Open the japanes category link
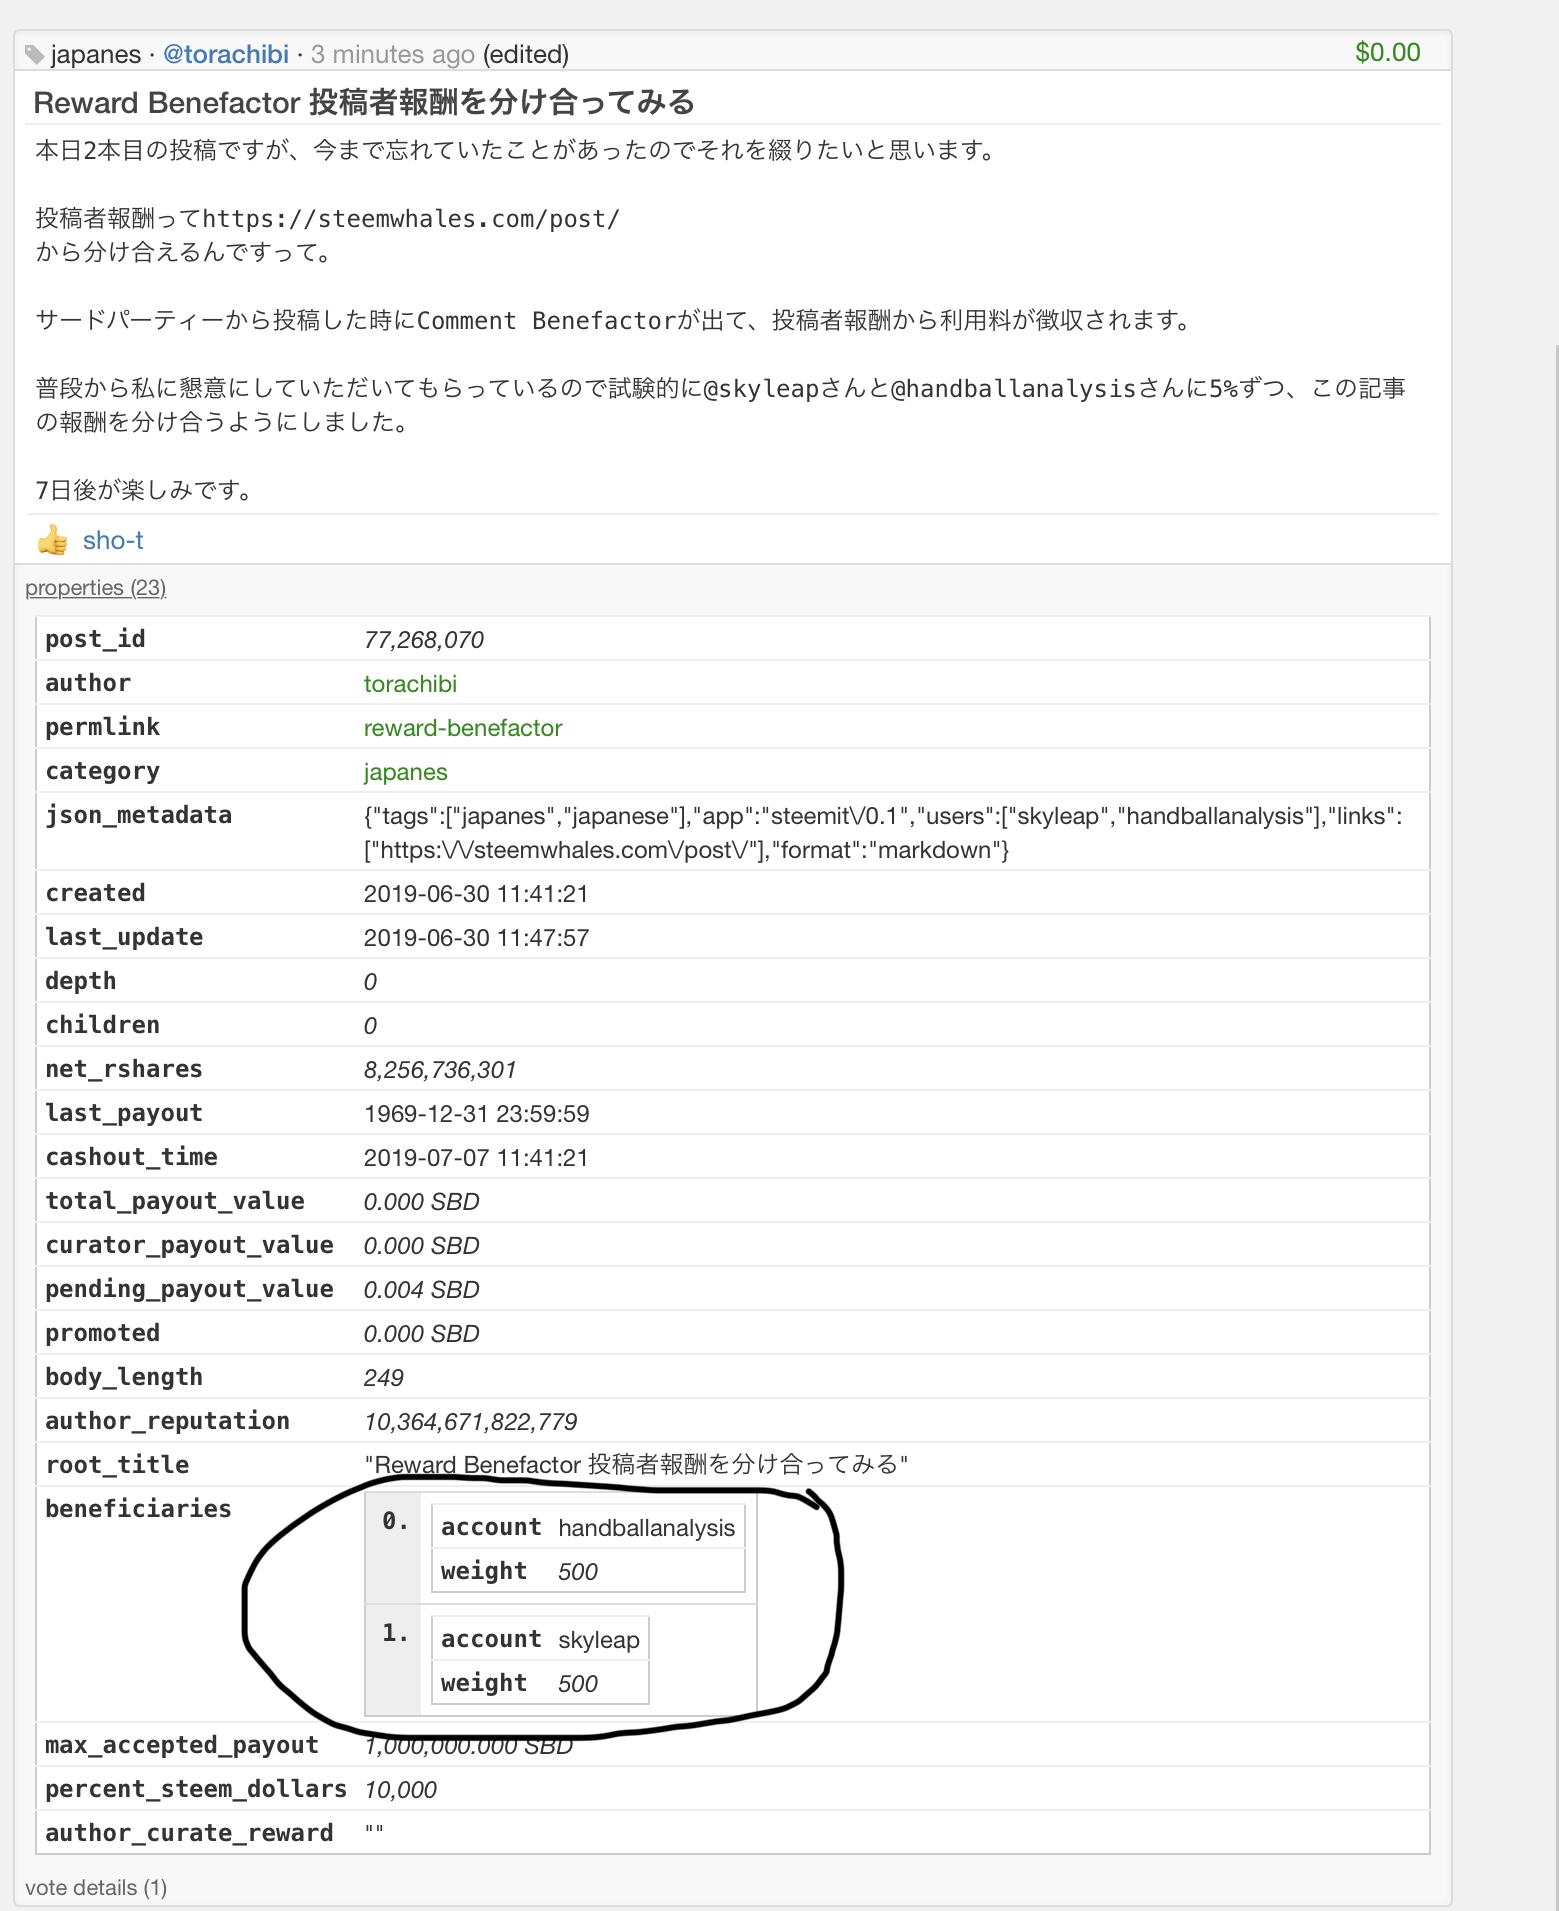The width and height of the screenshot is (1559, 1911). pyautogui.click(x=405, y=772)
